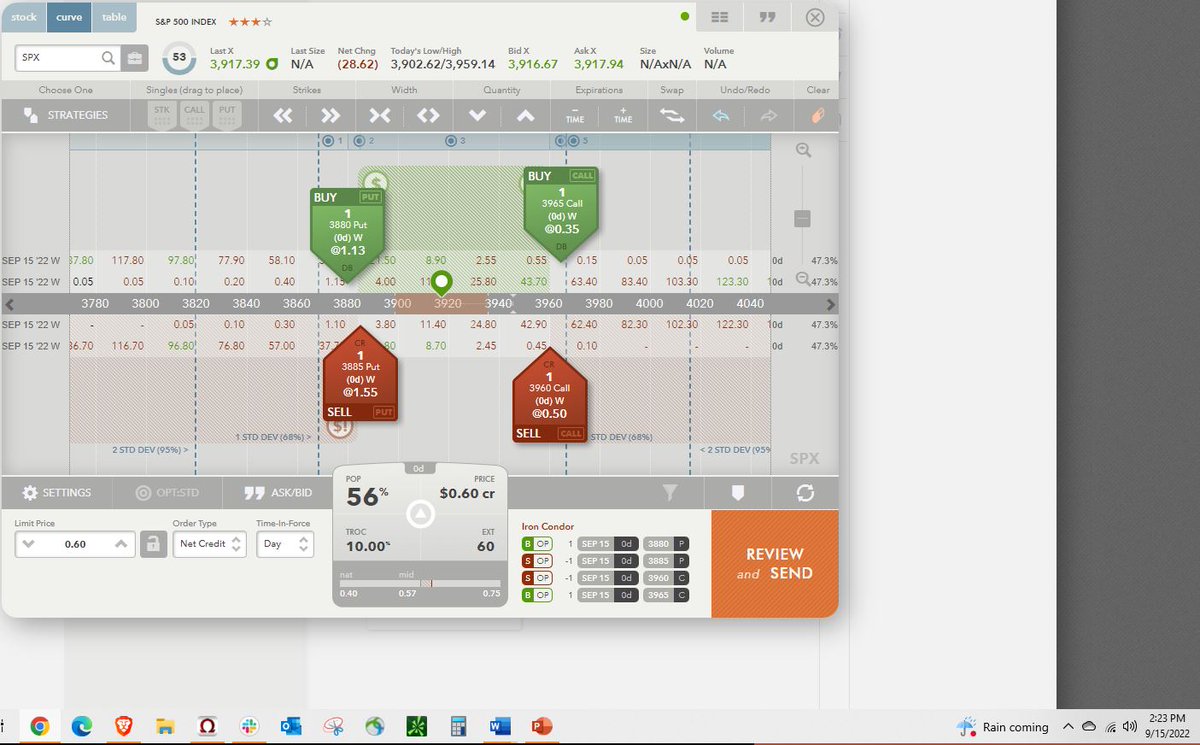Select the CALL single leg tile
The height and width of the screenshot is (745, 1200).
tap(194, 116)
